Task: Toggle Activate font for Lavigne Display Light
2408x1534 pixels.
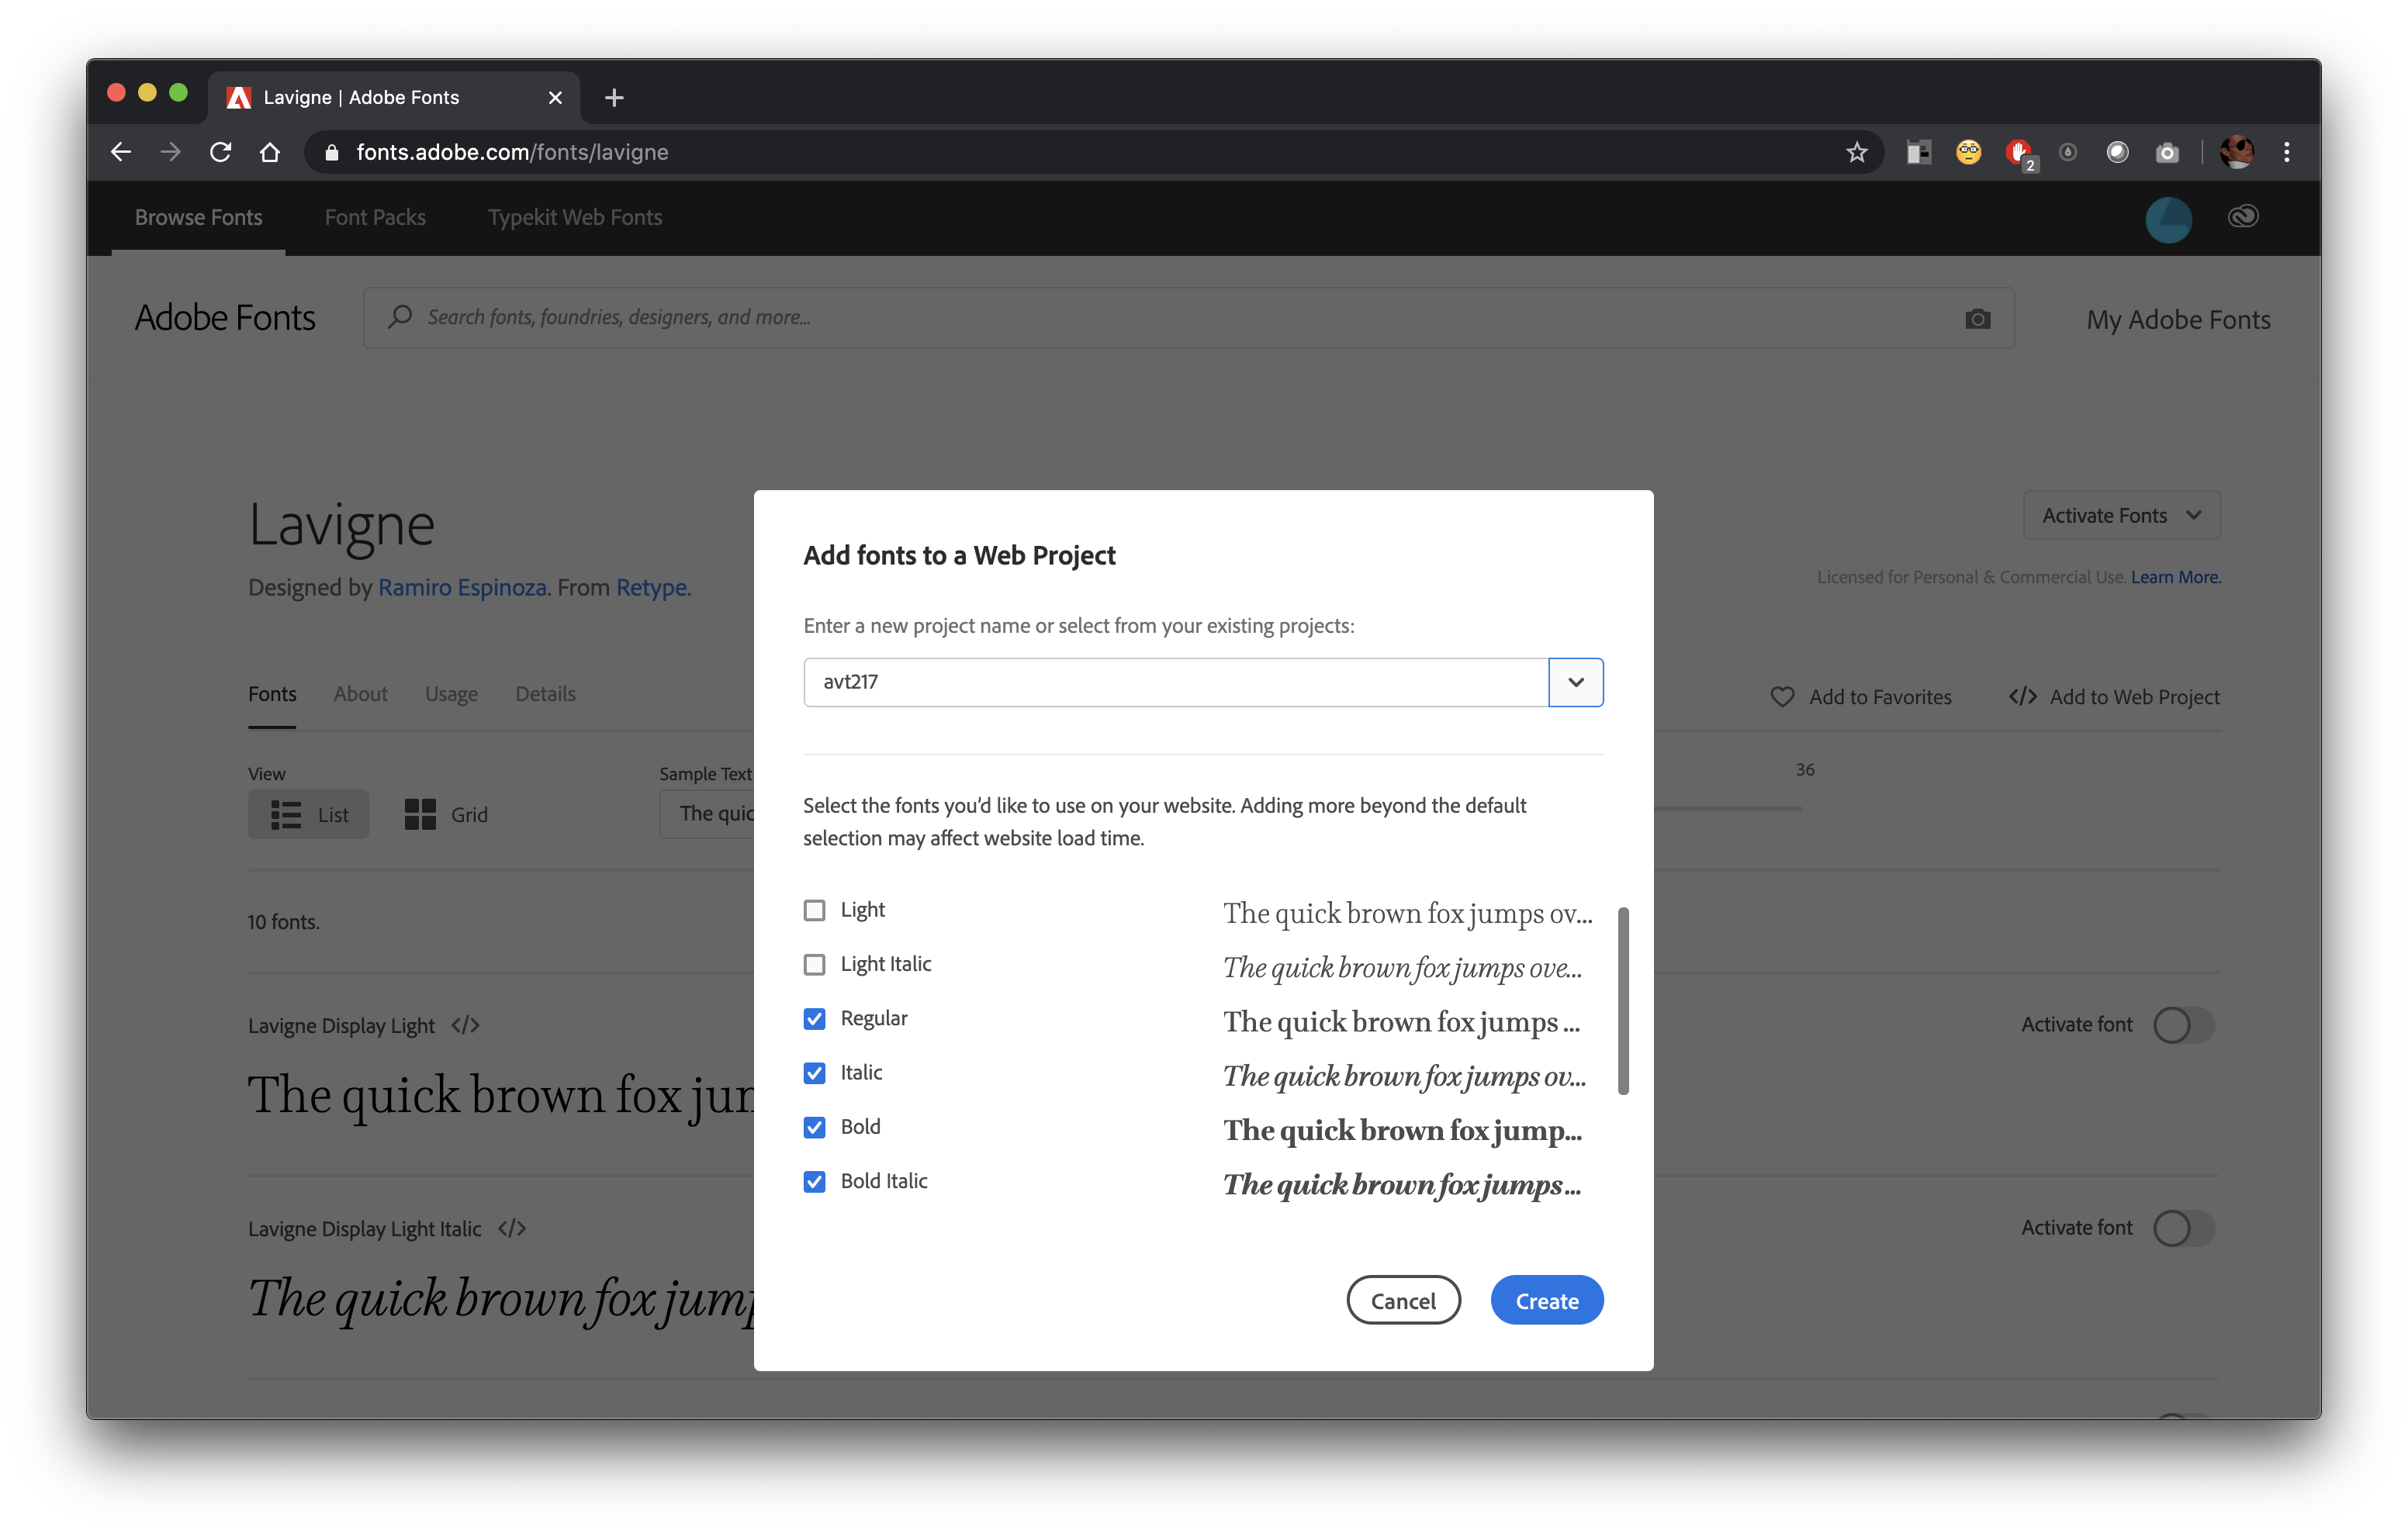Action: pyautogui.click(x=2183, y=1025)
